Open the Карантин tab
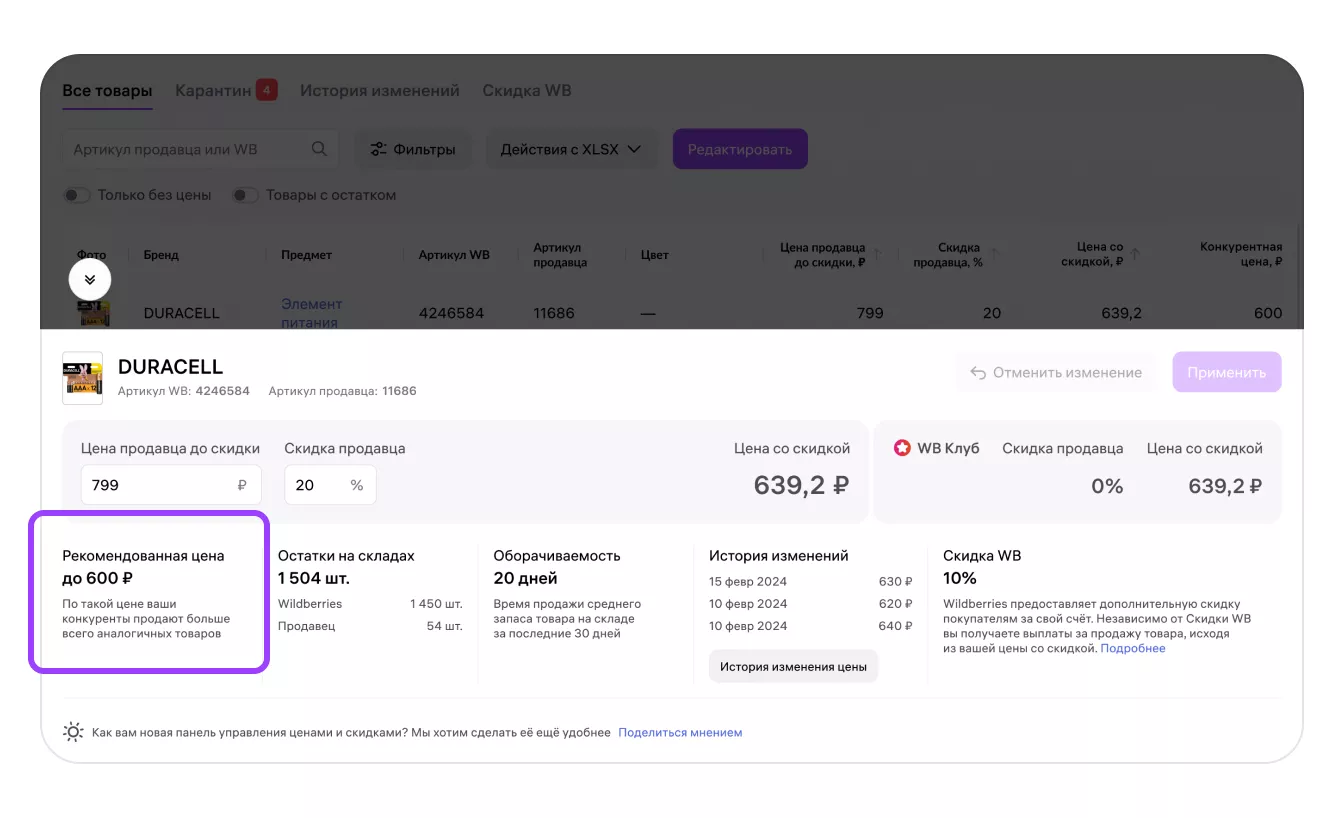1344x818 pixels. [213, 90]
